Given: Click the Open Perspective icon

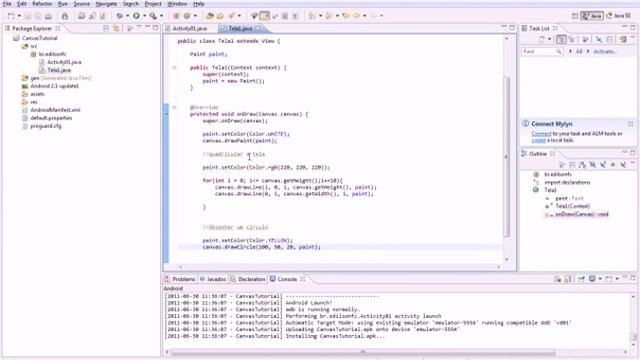Looking at the screenshot, I should [575, 16].
